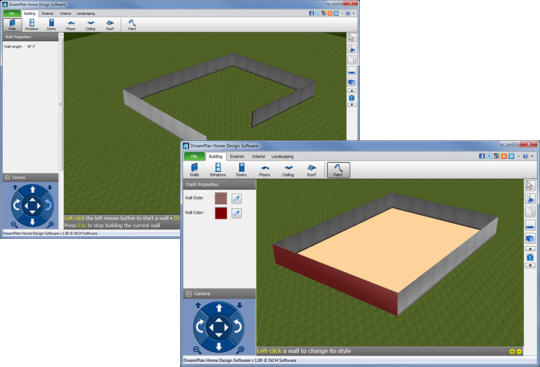The image size is (540, 367).
Task: Collapse the Camera panel in front window
Action: [x=188, y=294]
